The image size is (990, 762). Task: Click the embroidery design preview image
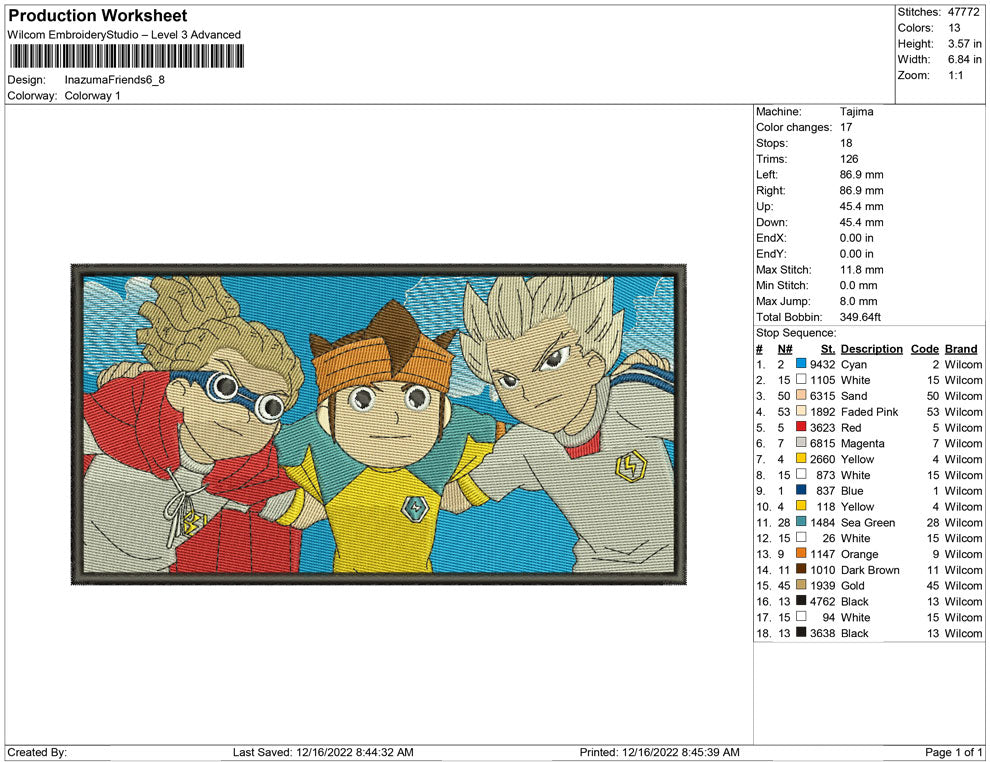point(379,424)
